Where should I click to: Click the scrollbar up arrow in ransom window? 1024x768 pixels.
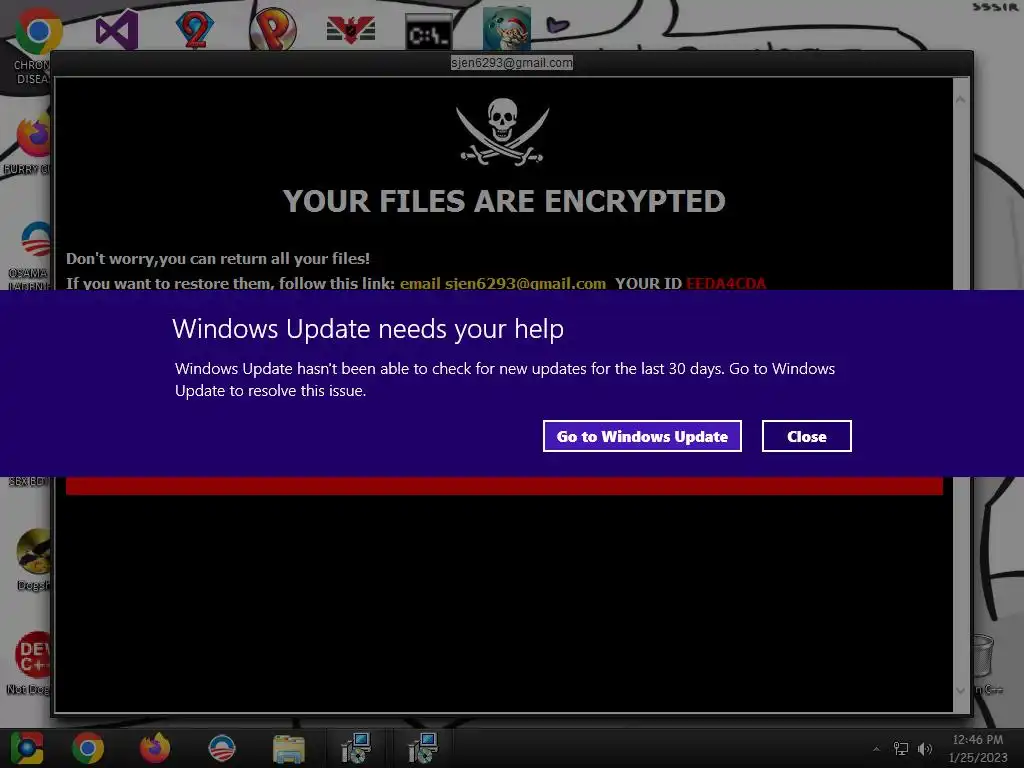961,100
